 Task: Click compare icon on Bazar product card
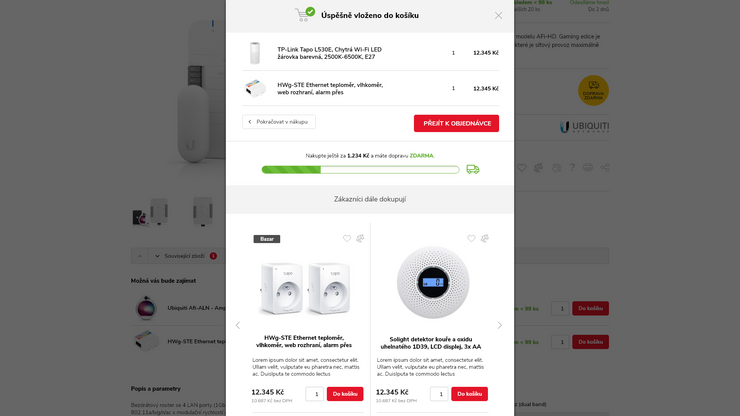[x=360, y=239]
